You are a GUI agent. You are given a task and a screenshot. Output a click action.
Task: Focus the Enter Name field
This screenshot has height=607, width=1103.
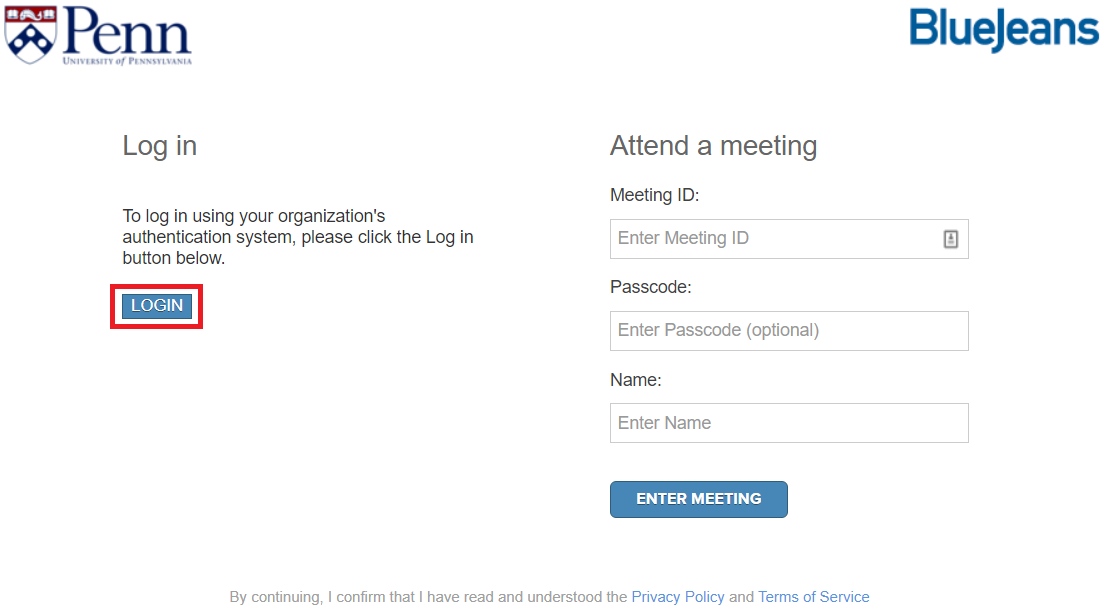[x=788, y=423]
